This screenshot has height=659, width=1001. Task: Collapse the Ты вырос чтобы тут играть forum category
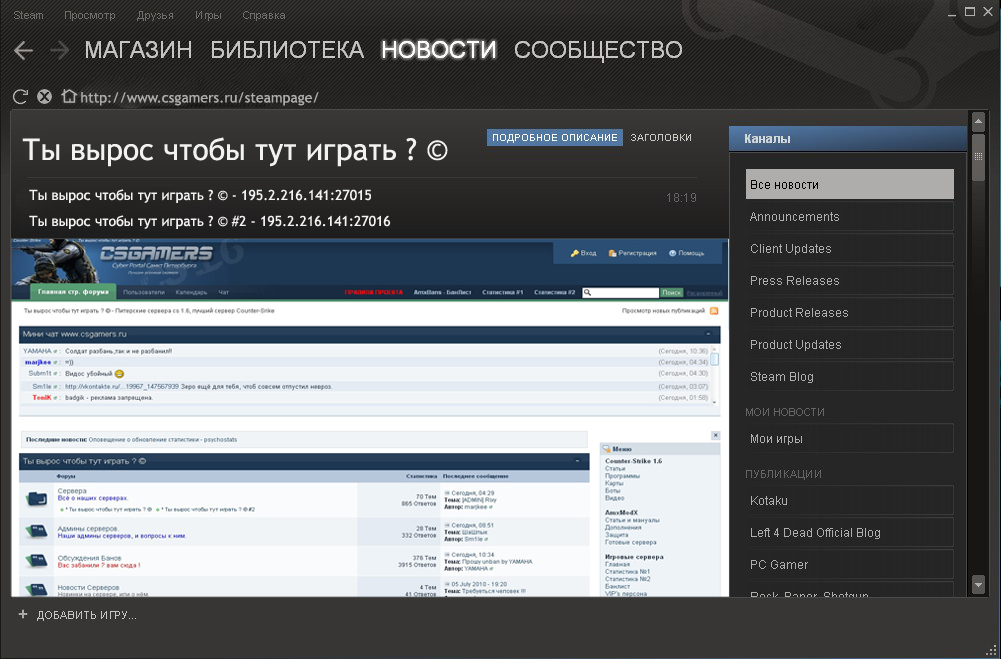[x=577, y=461]
